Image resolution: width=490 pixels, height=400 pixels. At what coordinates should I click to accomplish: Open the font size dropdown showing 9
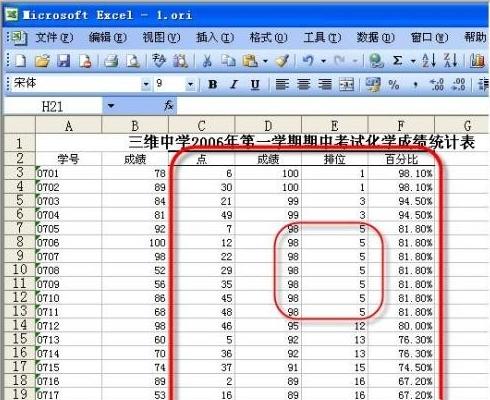coord(190,84)
